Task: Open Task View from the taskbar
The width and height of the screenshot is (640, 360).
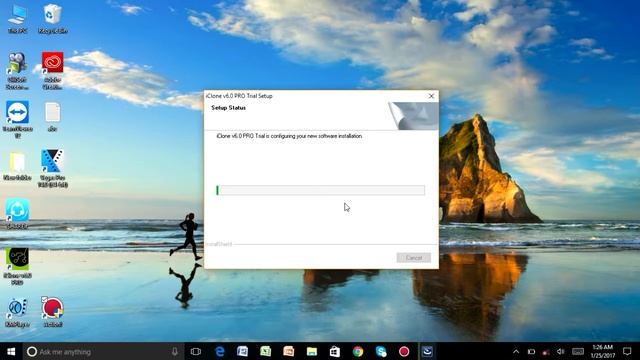Action: (196, 351)
